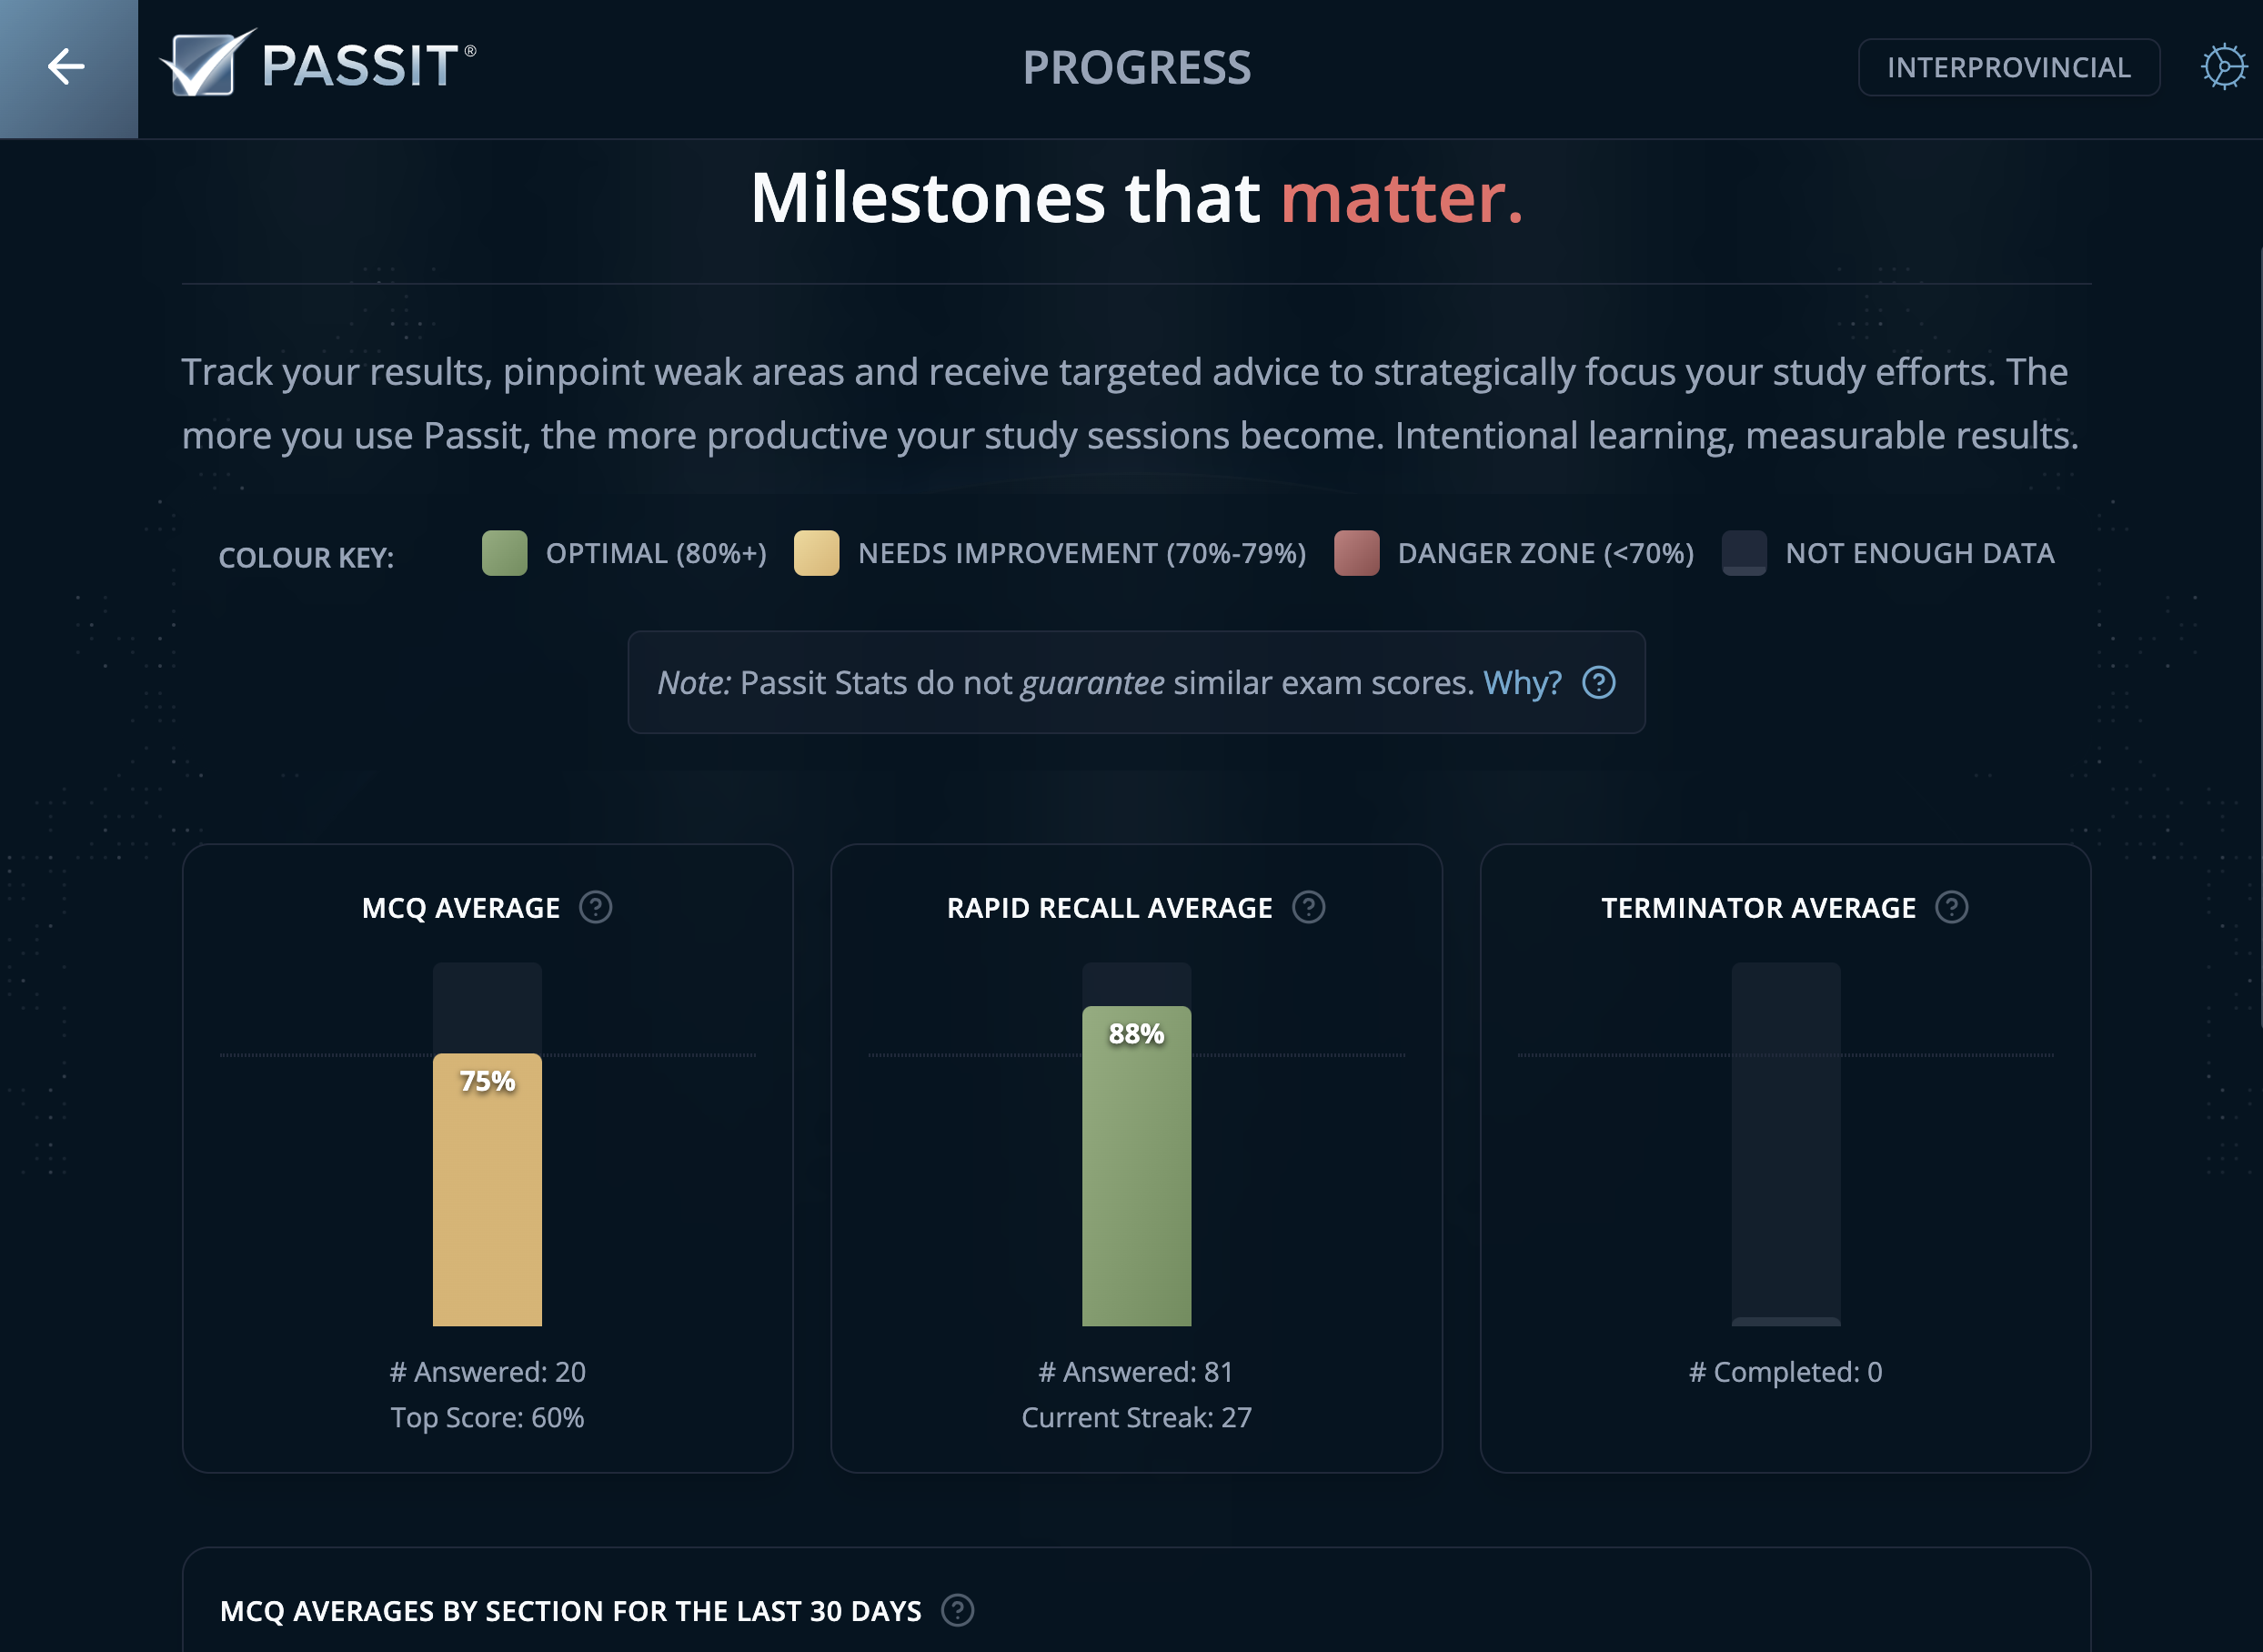Click the Current Streak: 27 stat
The height and width of the screenshot is (1652, 2263).
pyautogui.click(x=1135, y=1417)
